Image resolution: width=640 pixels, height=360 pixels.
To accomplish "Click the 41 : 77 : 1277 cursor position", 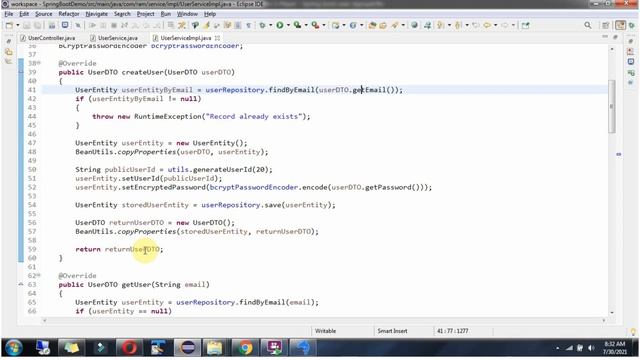I will [453, 331].
